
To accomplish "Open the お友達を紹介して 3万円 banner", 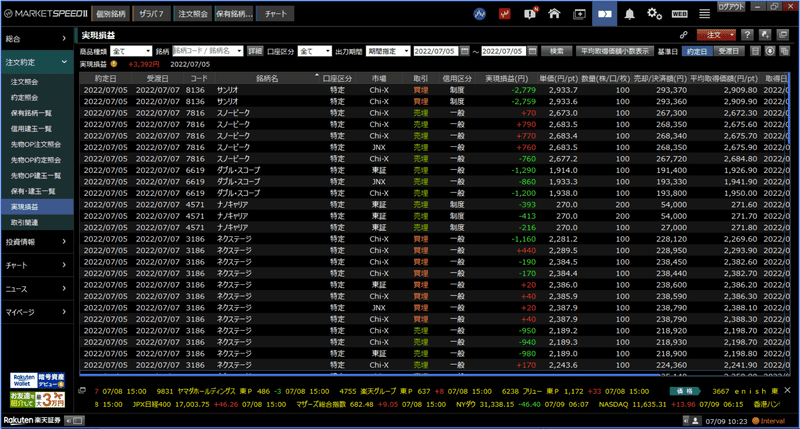I will click(x=37, y=399).
